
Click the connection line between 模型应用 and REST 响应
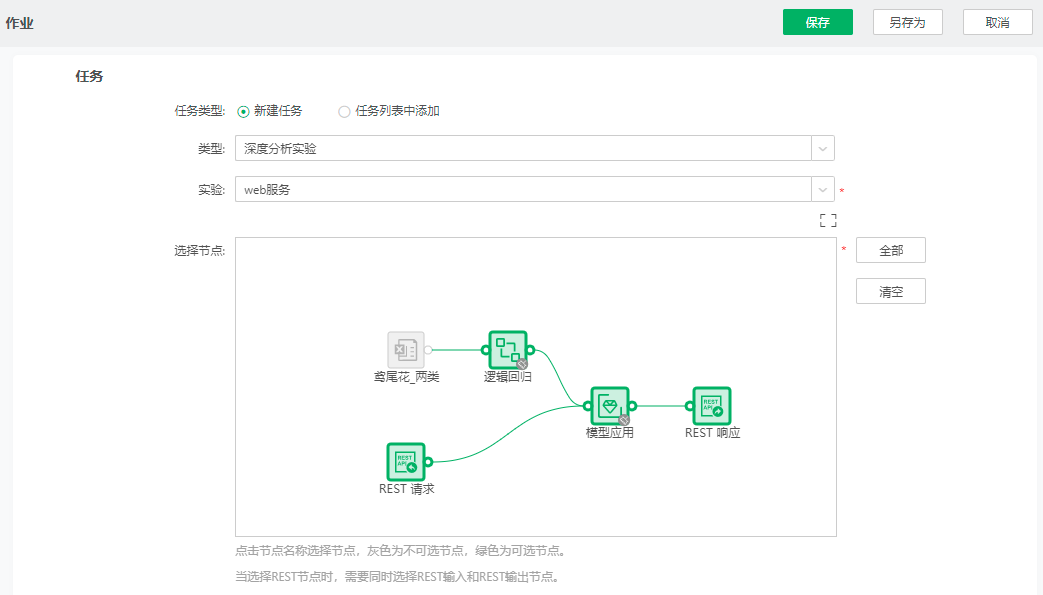661,405
